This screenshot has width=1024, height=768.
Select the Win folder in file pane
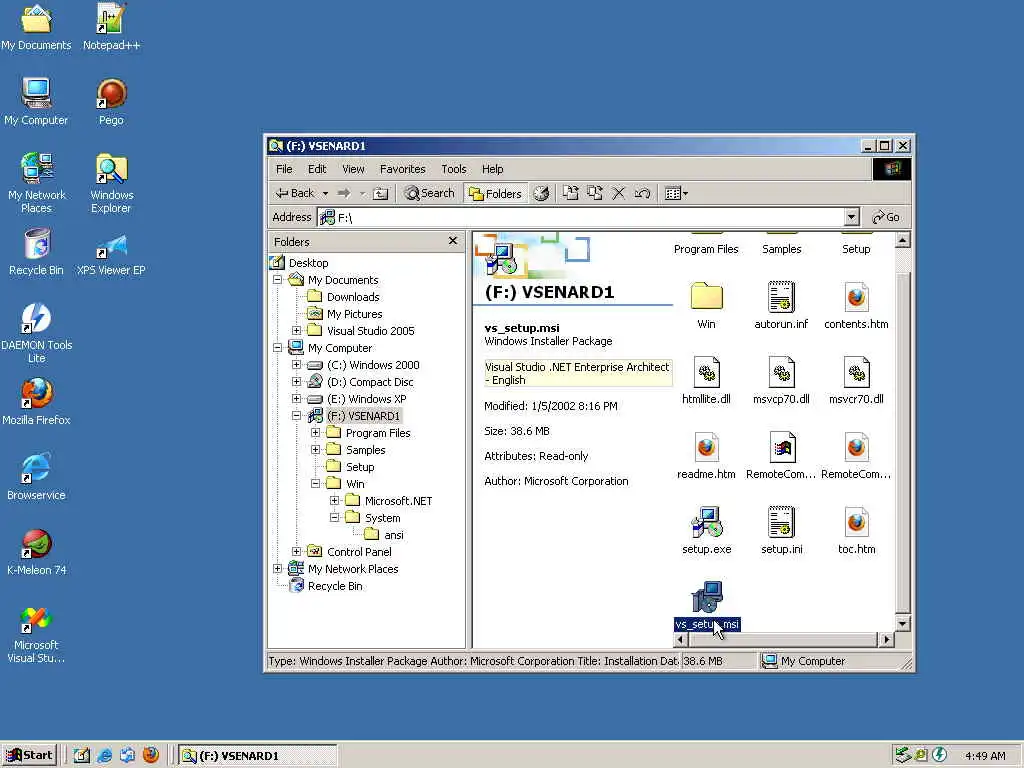click(707, 305)
